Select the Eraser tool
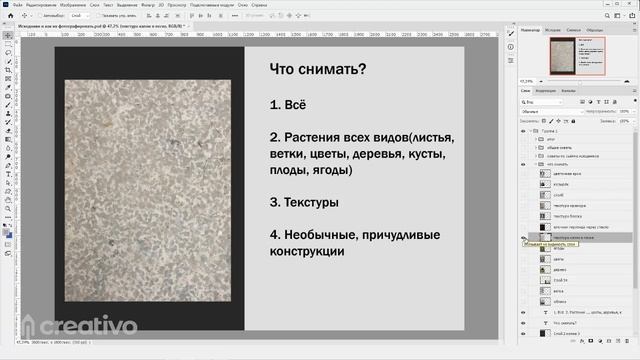Screen dimensions: 640x360 tap(8, 131)
